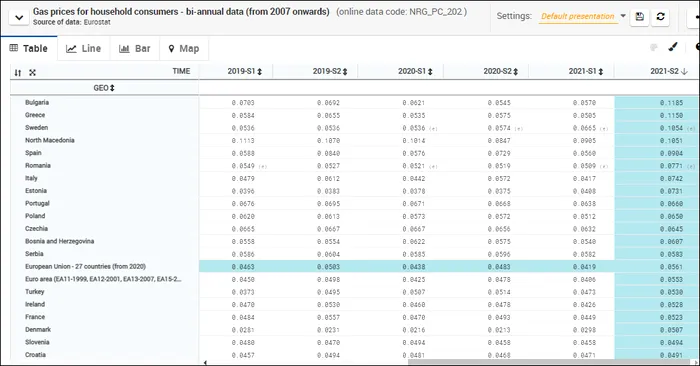Viewport: 700px width, 366px height.
Task: Select the Greece row label
Action: [x=35, y=115]
